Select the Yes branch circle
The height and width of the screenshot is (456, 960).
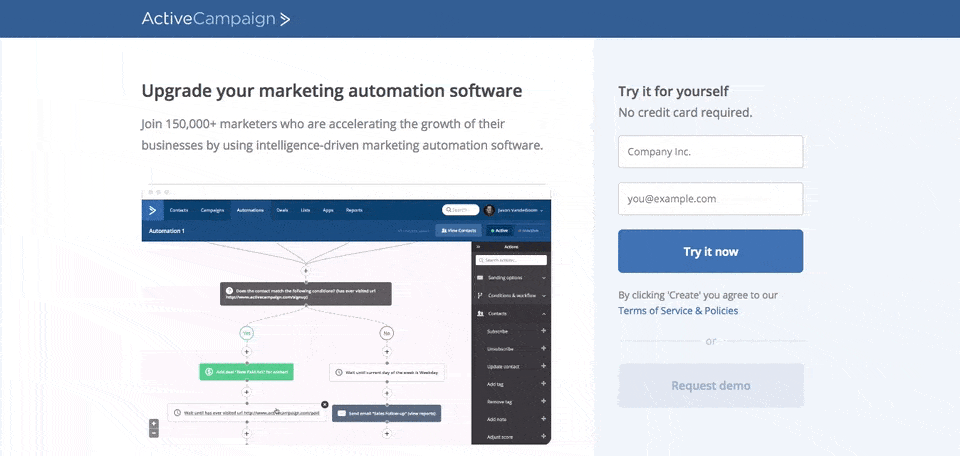(x=247, y=333)
